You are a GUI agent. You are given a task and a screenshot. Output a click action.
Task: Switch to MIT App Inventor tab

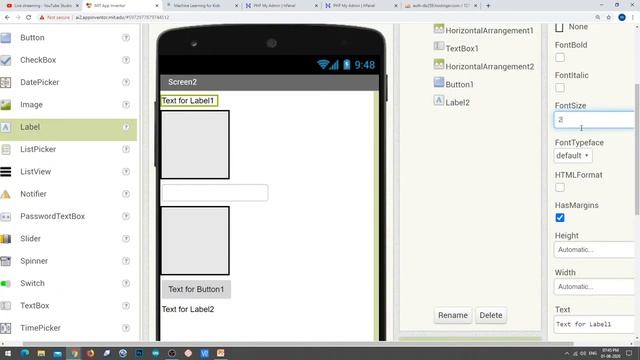(x=122, y=6)
